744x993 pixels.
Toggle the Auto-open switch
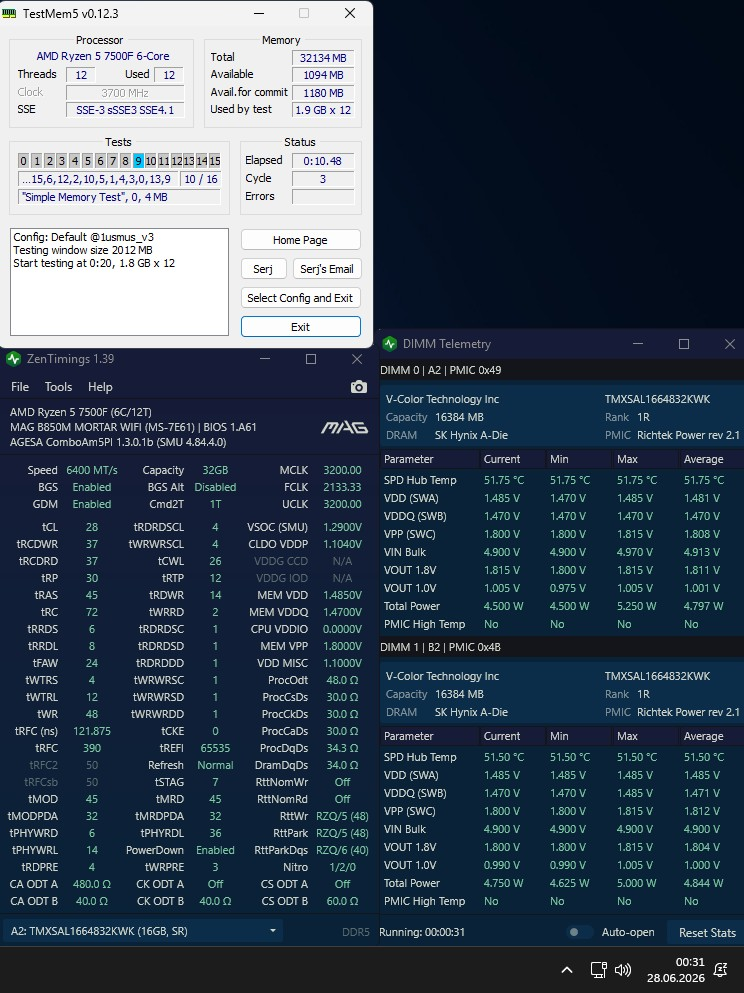[x=579, y=932]
